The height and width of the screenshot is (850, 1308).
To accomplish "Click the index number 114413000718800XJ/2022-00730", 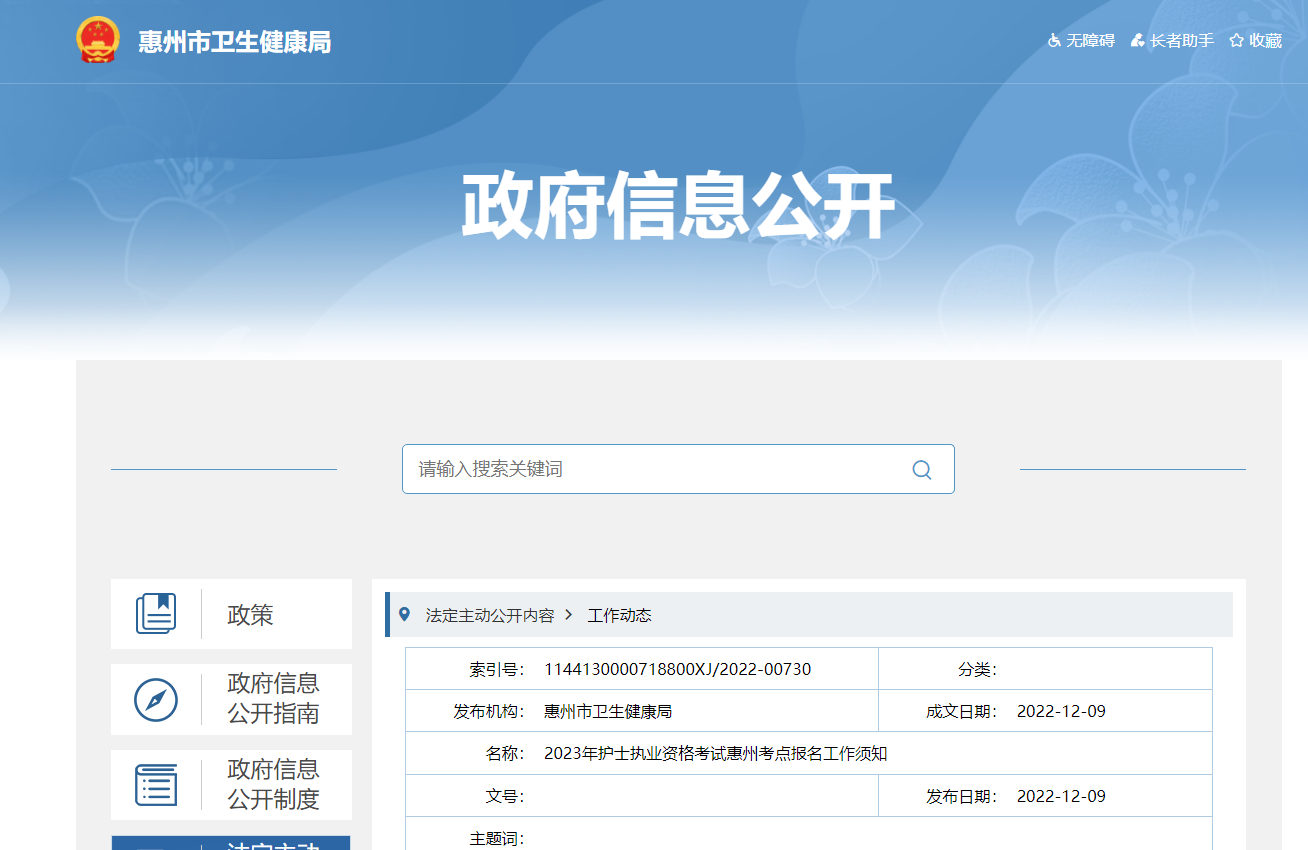I will pyautogui.click(x=677, y=670).
